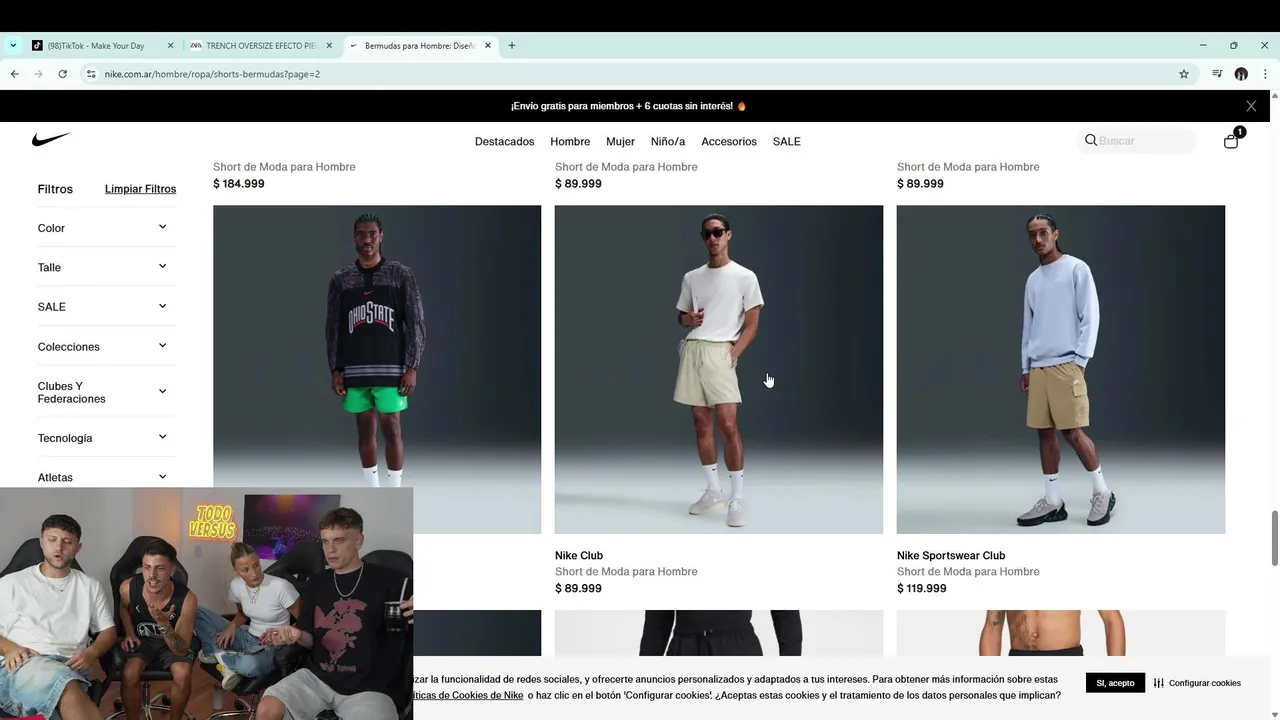Image resolution: width=1280 pixels, height=720 pixels.
Task: Expand the Colecciones filter
Action: pyautogui.click(x=104, y=346)
